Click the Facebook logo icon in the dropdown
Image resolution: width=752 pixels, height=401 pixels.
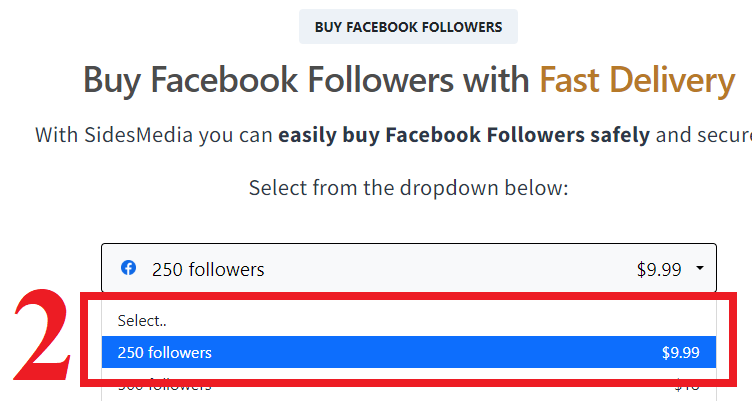click(128, 268)
